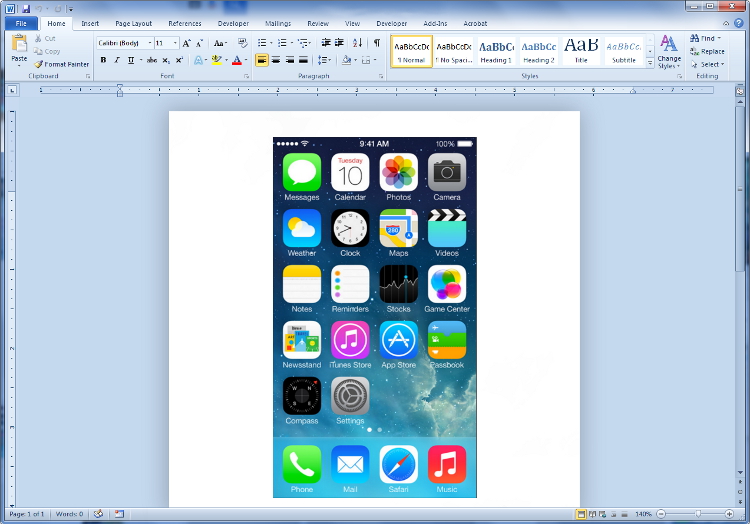This screenshot has width=750, height=524.
Task: Switch to Outline view icon
Action: [614, 514]
